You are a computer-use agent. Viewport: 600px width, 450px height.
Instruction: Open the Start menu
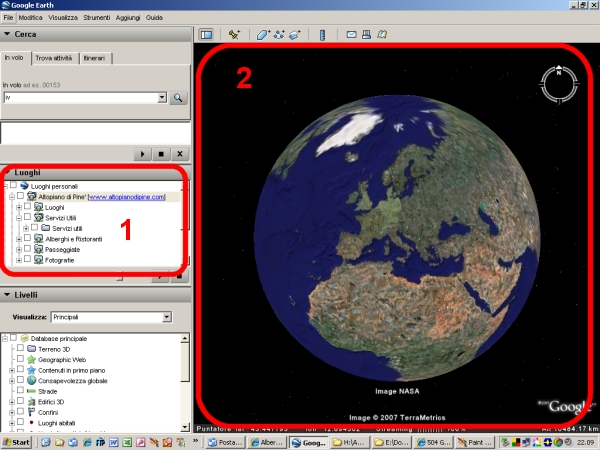pos(16,442)
